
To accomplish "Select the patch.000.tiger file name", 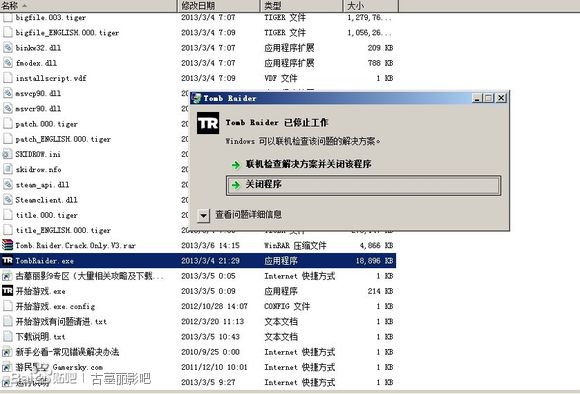I will (47, 124).
